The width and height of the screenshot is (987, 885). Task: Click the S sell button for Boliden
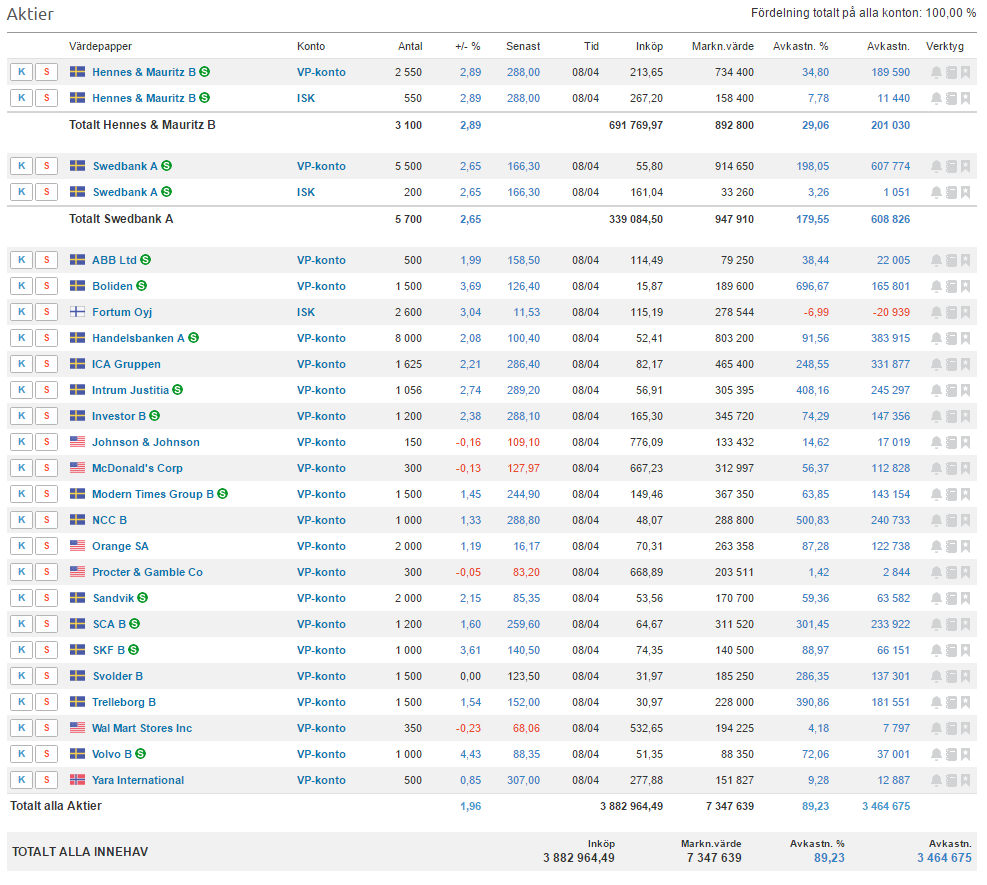[x=47, y=286]
